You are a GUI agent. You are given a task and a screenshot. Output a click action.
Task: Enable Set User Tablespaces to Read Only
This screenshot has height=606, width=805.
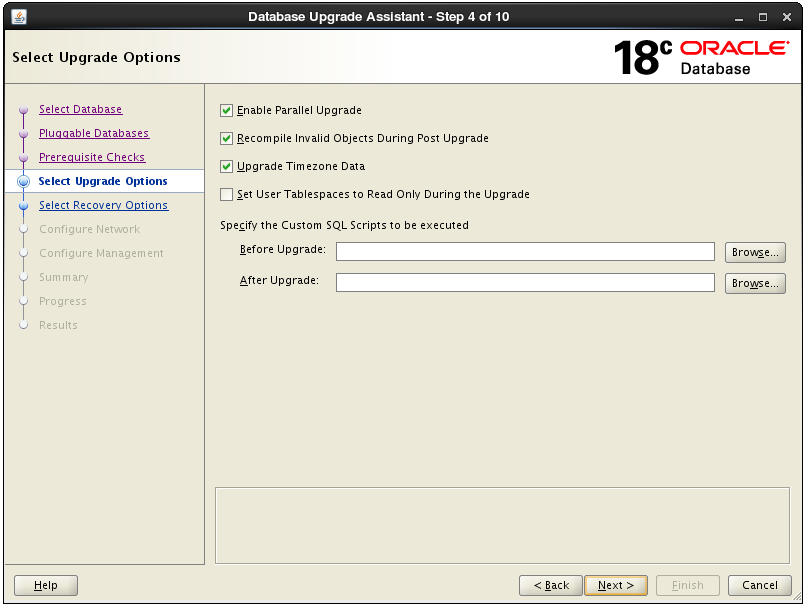[x=226, y=195]
